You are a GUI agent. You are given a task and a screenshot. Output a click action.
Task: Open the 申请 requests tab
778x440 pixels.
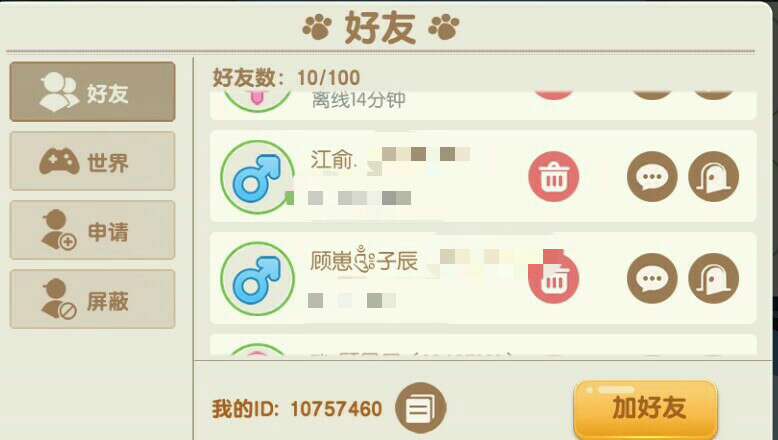[92, 230]
